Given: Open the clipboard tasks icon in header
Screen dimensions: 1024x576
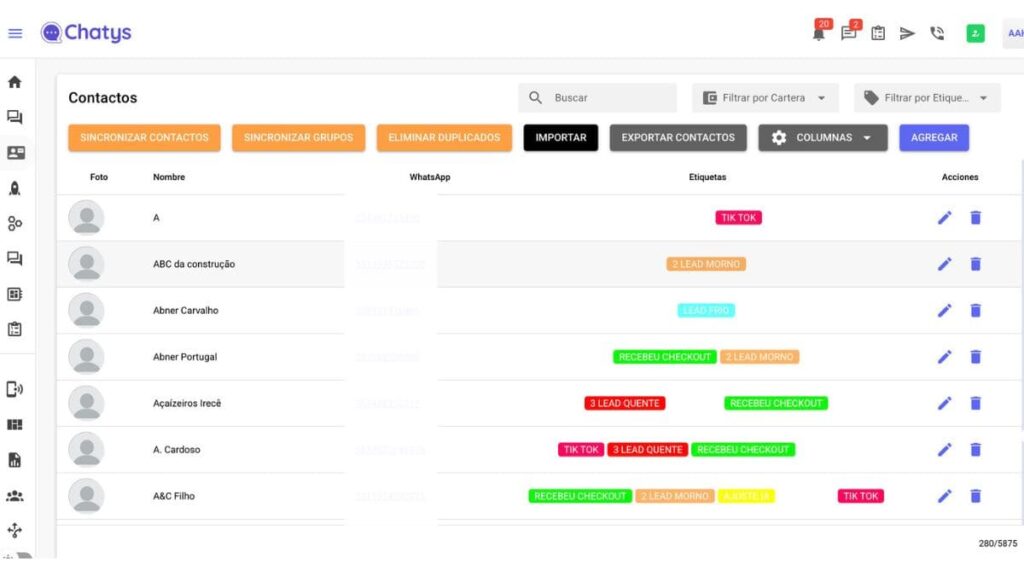Looking at the screenshot, I should click(x=878, y=33).
